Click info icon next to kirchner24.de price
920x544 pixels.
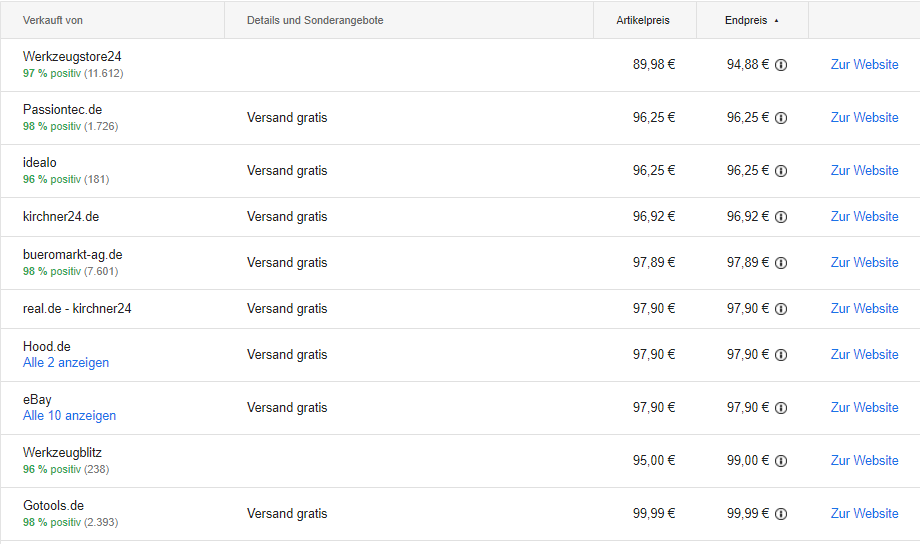tap(781, 217)
